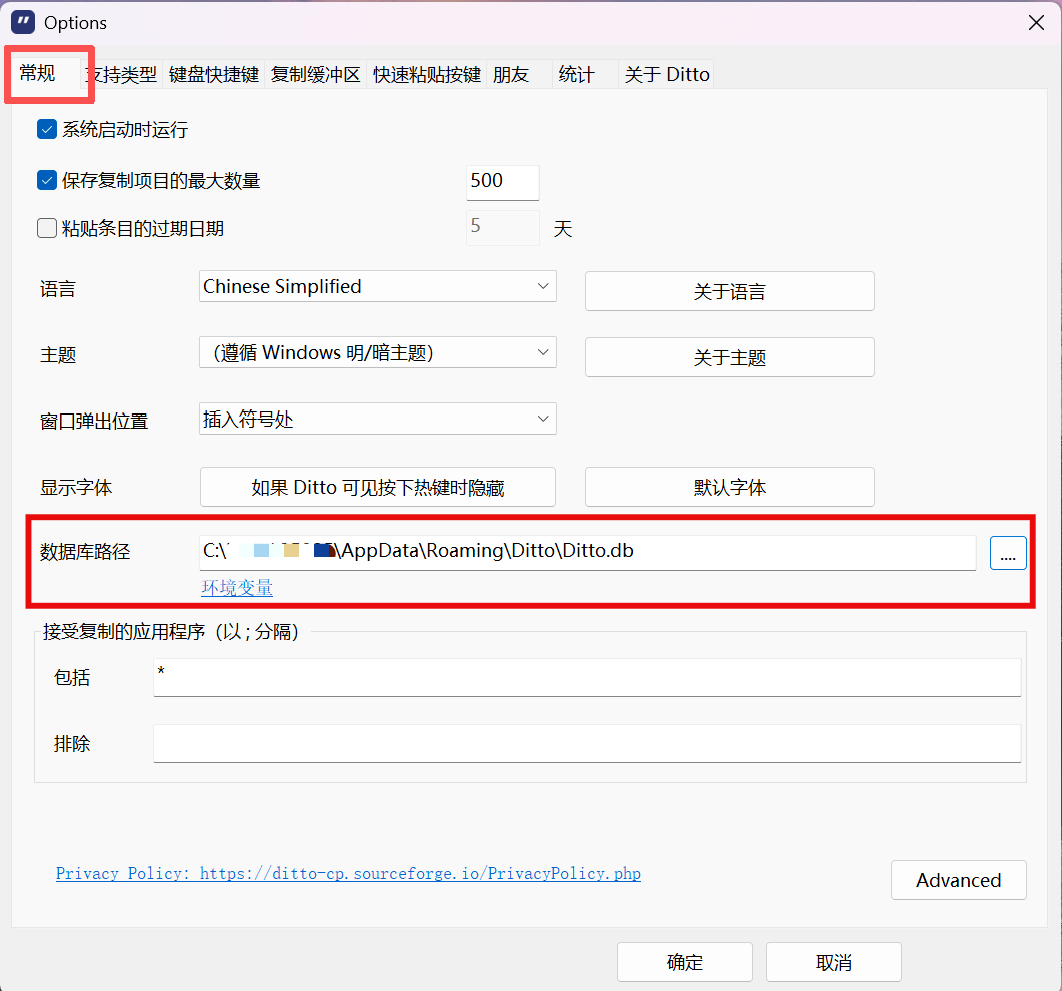1062x991 pixels.
Task: Select the 朋友 tab
Action: [x=519, y=75]
